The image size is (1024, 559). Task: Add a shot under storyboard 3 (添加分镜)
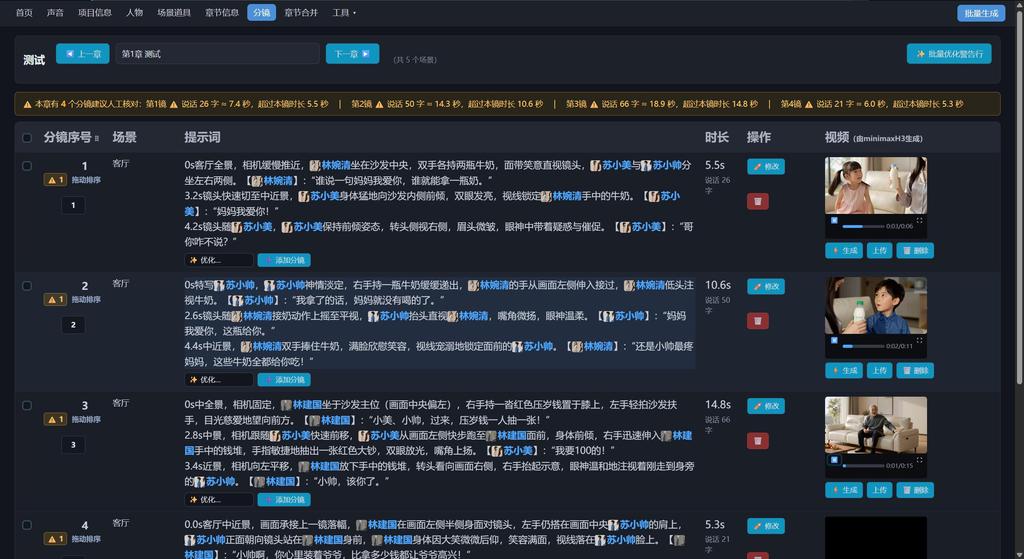(284, 500)
